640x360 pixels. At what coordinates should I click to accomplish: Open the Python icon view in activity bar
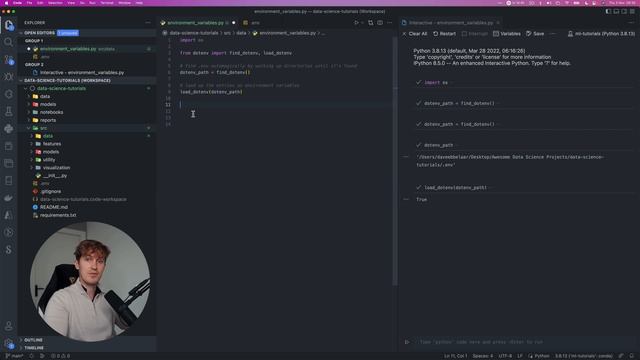9,129
